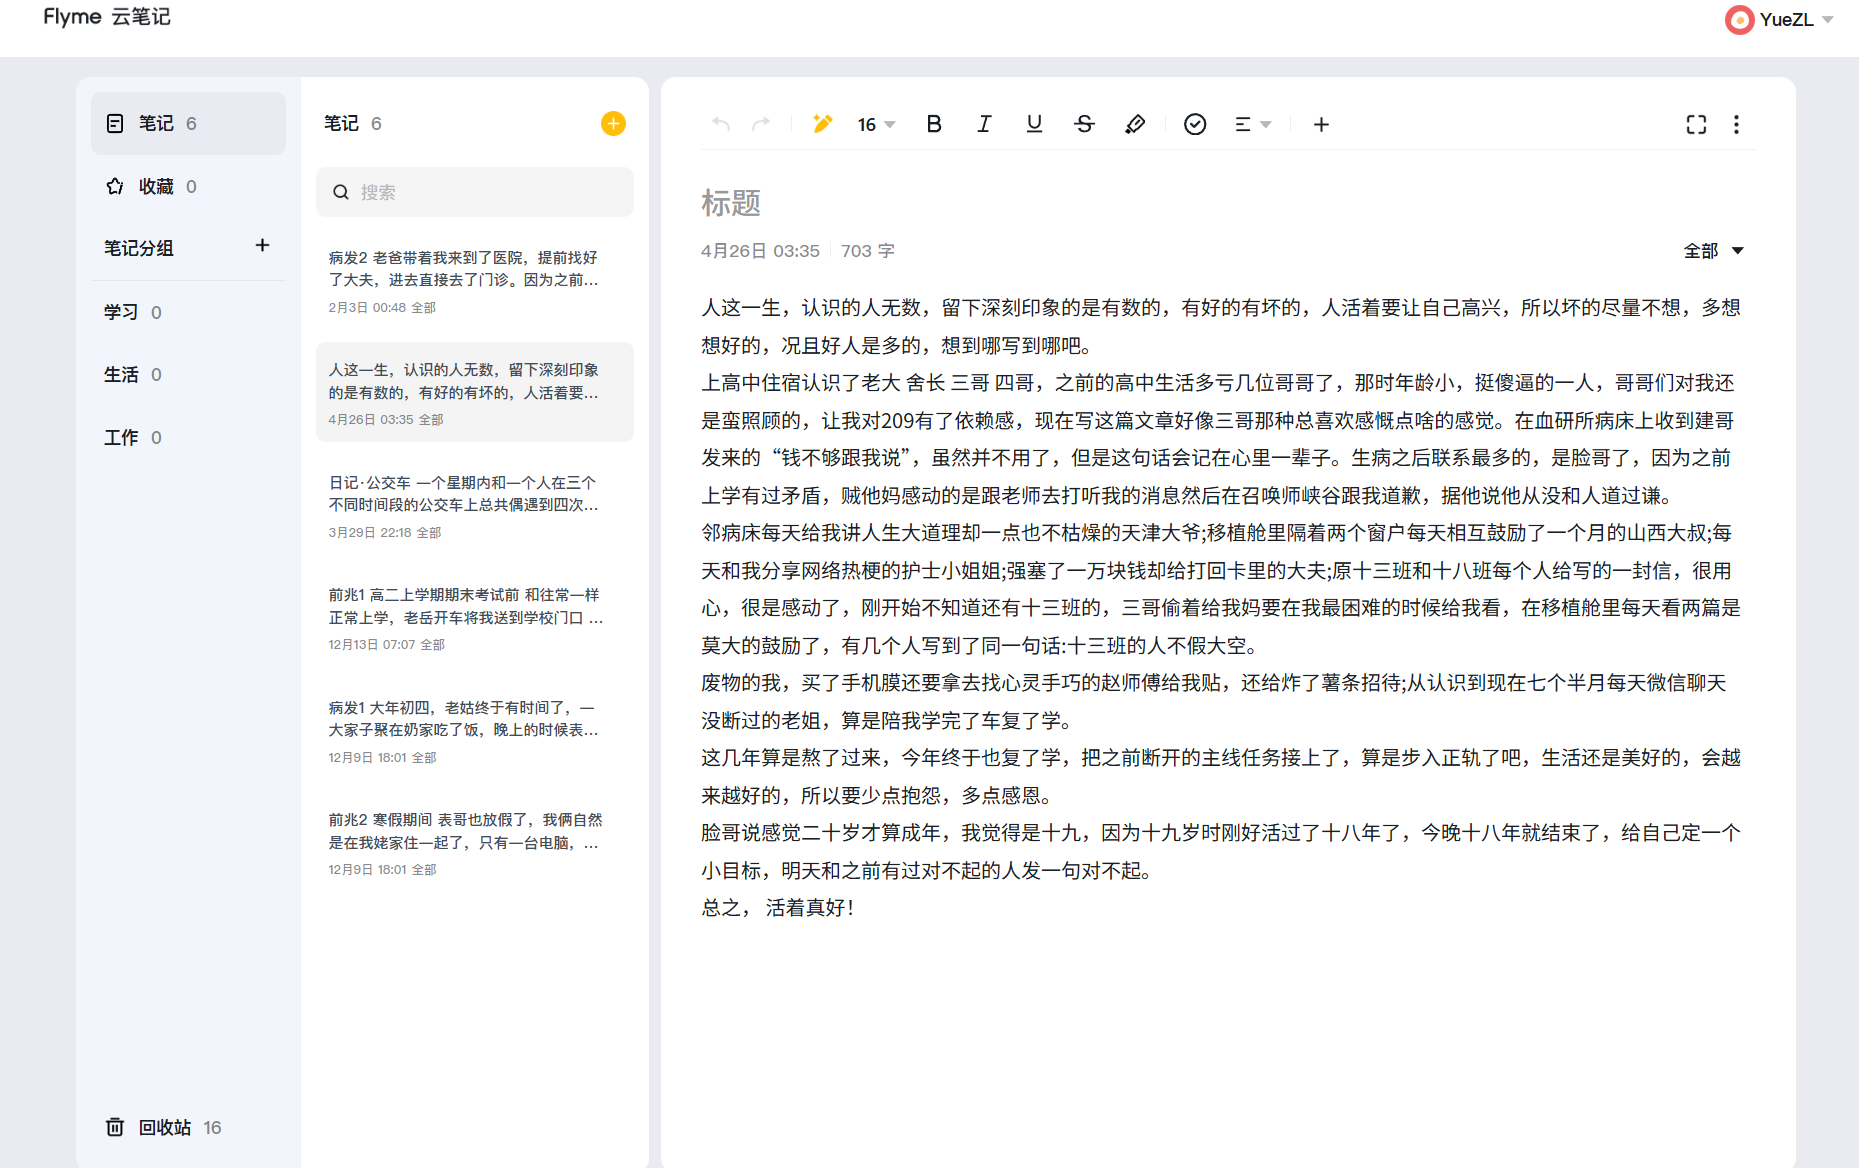Open the 全部 filter dropdown above the note
The height and width of the screenshot is (1168, 1859).
[x=1714, y=251]
